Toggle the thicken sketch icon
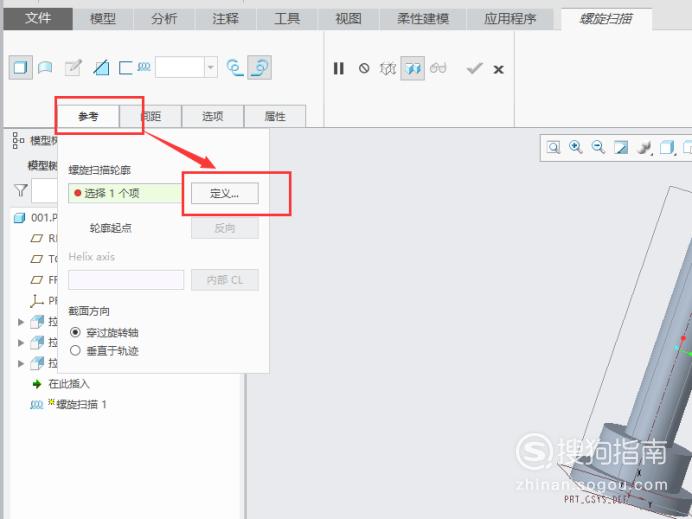The height and width of the screenshot is (519, 692). pyautogui.click(x=125, y=68)
